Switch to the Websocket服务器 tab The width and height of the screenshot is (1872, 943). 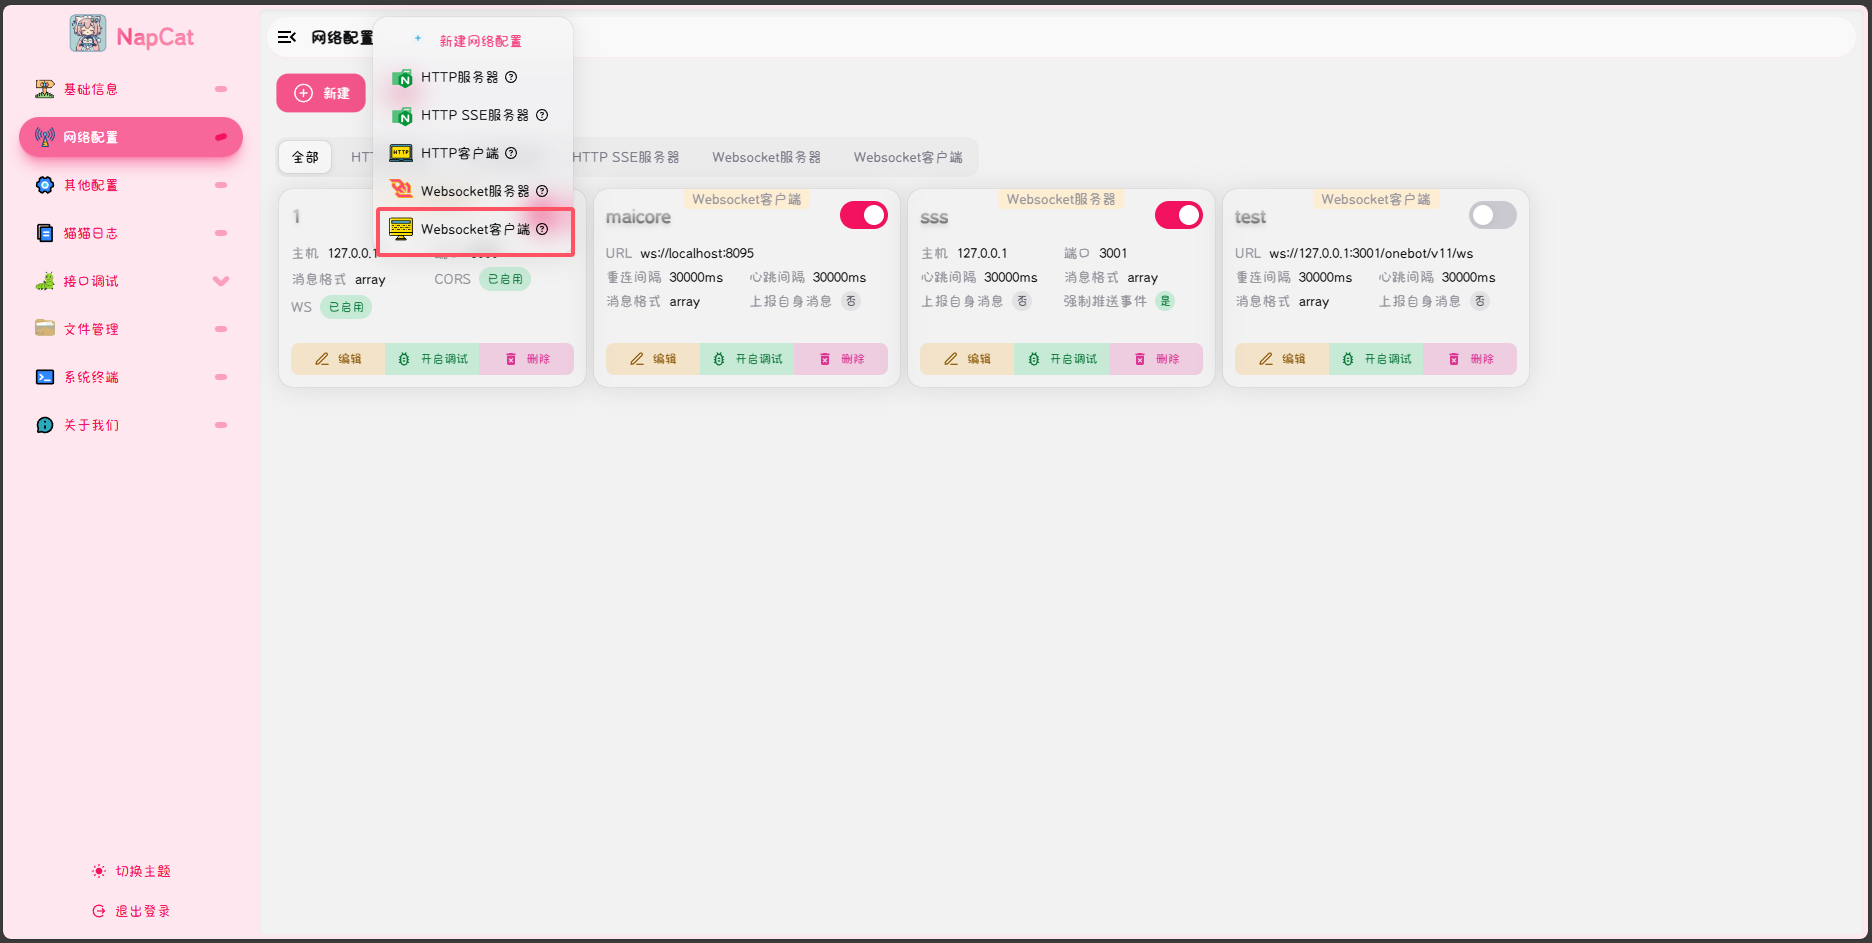coord(766,156)
